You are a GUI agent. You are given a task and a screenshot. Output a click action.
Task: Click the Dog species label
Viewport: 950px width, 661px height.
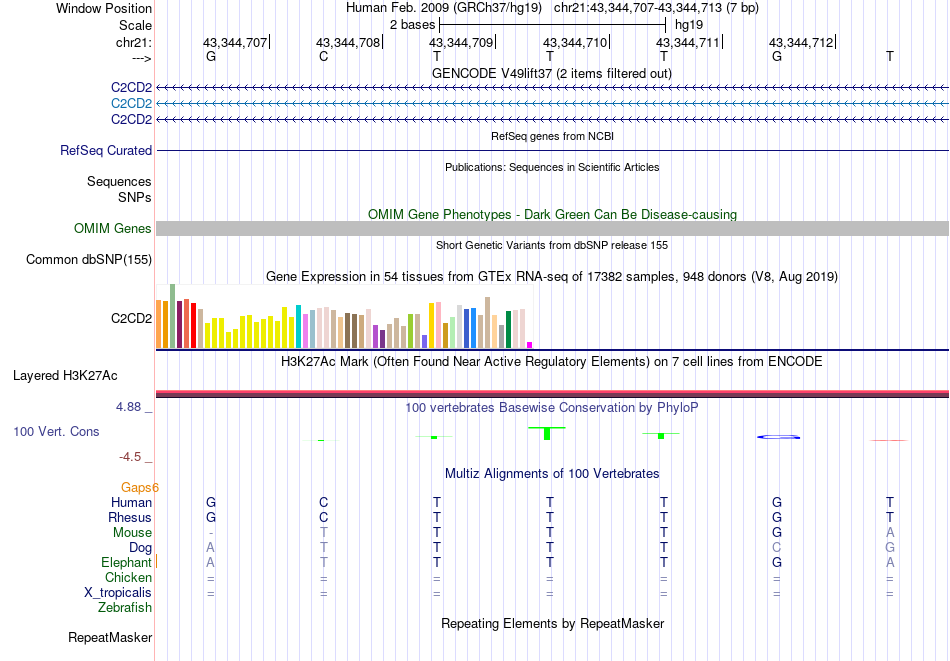pos(141,548)
